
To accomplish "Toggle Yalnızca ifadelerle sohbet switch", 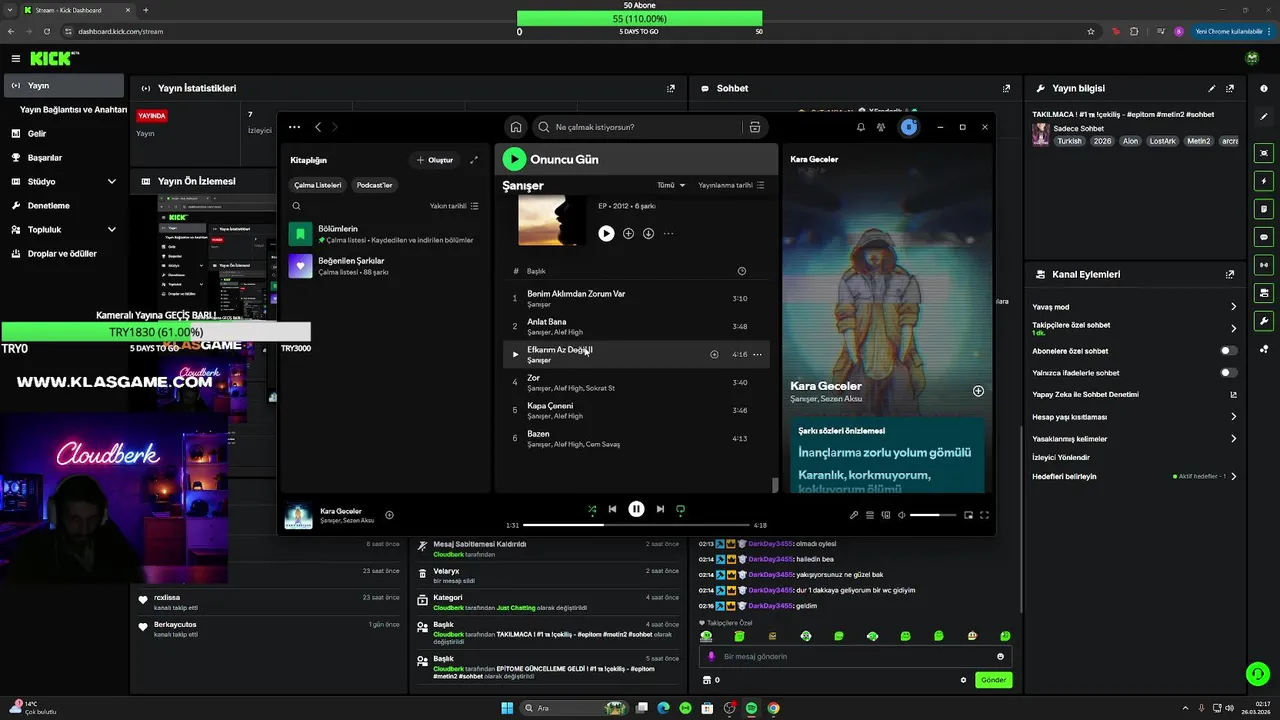I will pyautogui.click(x=1229, y=373).
